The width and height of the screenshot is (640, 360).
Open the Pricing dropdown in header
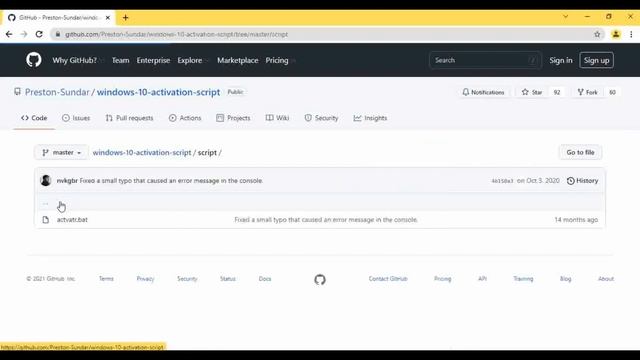(x=280, y=60)
